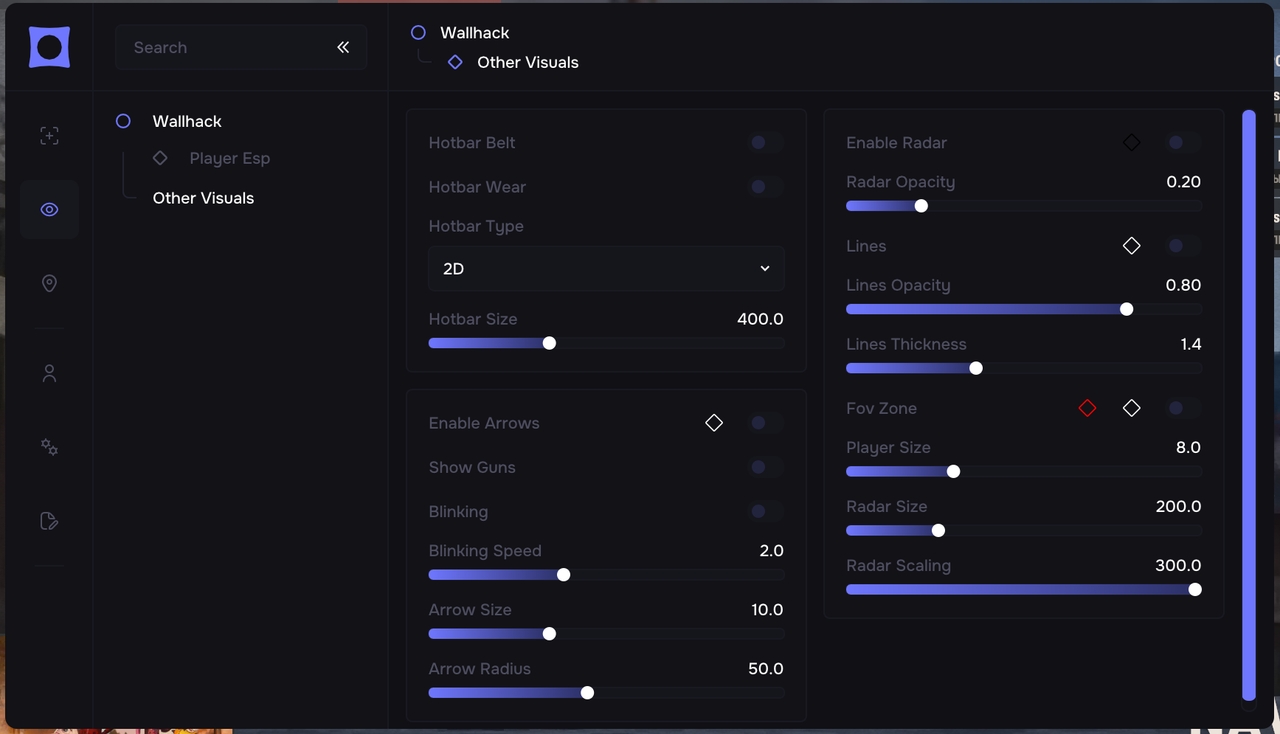Open the player profile sidebar icon
This screenshot has height=734, width=1280.
point(49,373)
